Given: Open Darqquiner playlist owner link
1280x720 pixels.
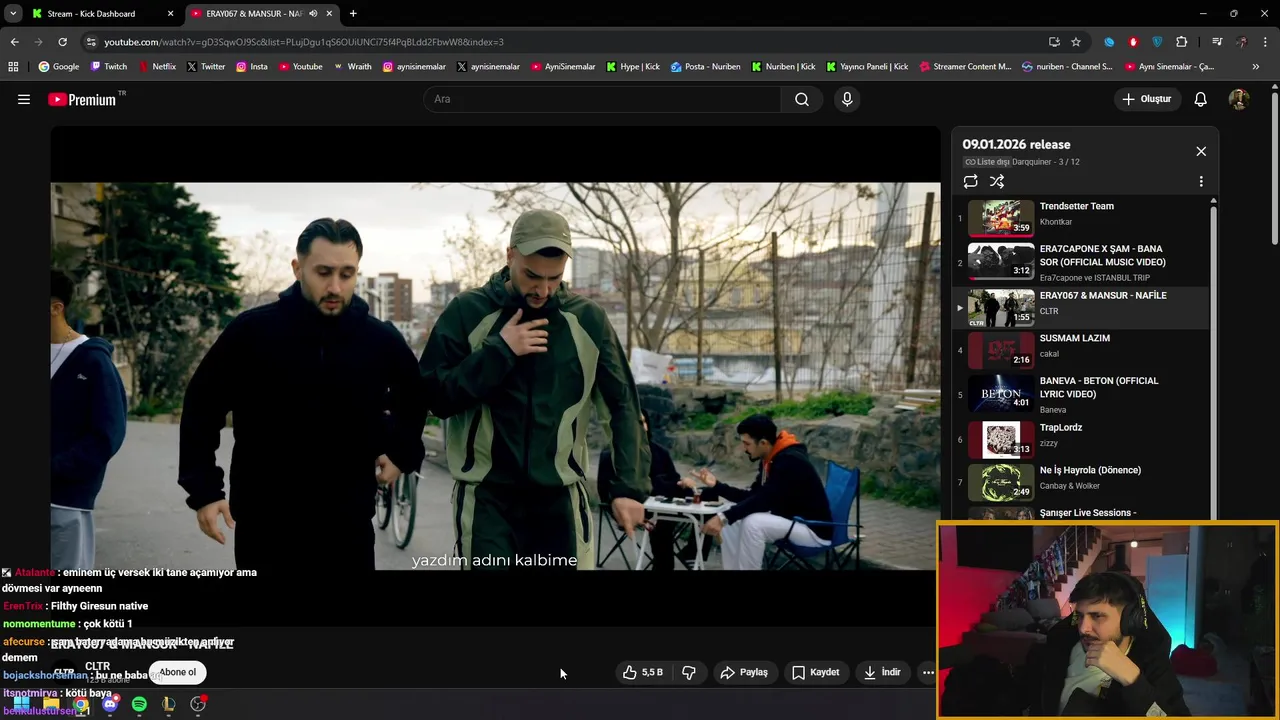Looking at the screenshot, I should click(x=1032, y=162).
